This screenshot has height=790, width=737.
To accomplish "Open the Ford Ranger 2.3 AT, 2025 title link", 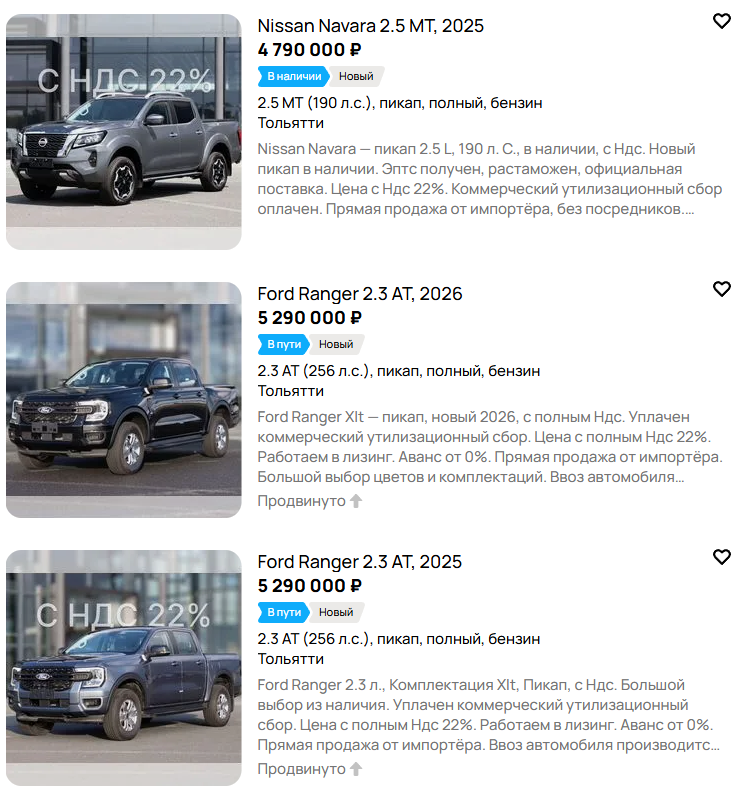I will click(360, 562).
